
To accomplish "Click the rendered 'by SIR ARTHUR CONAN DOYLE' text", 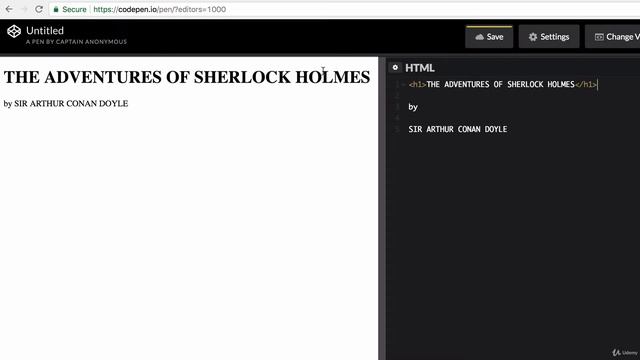I will pos(66,104).
